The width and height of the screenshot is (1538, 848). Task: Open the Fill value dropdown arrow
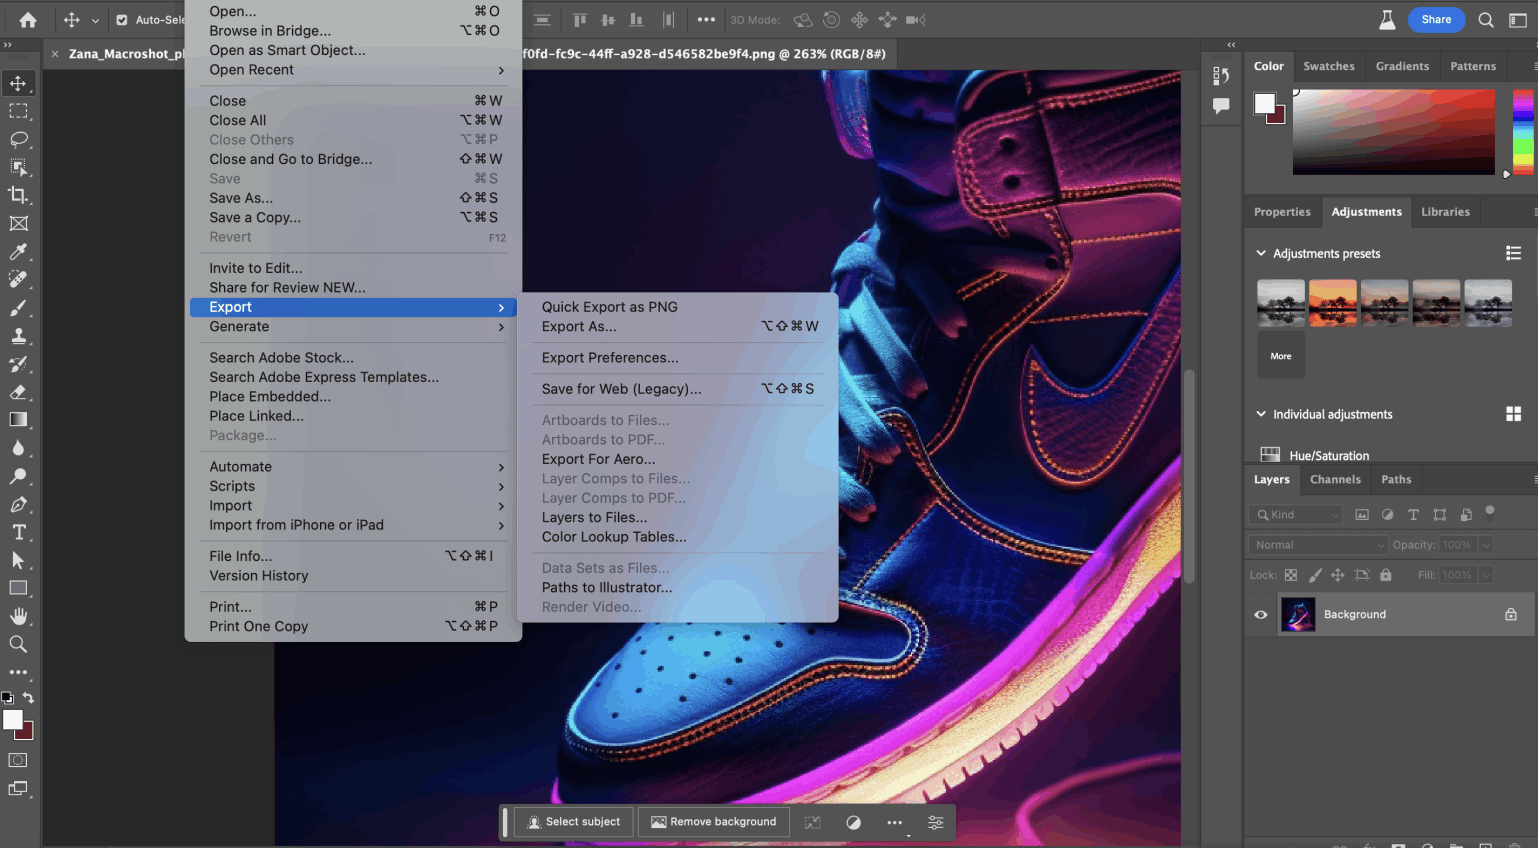(1486, 575)
